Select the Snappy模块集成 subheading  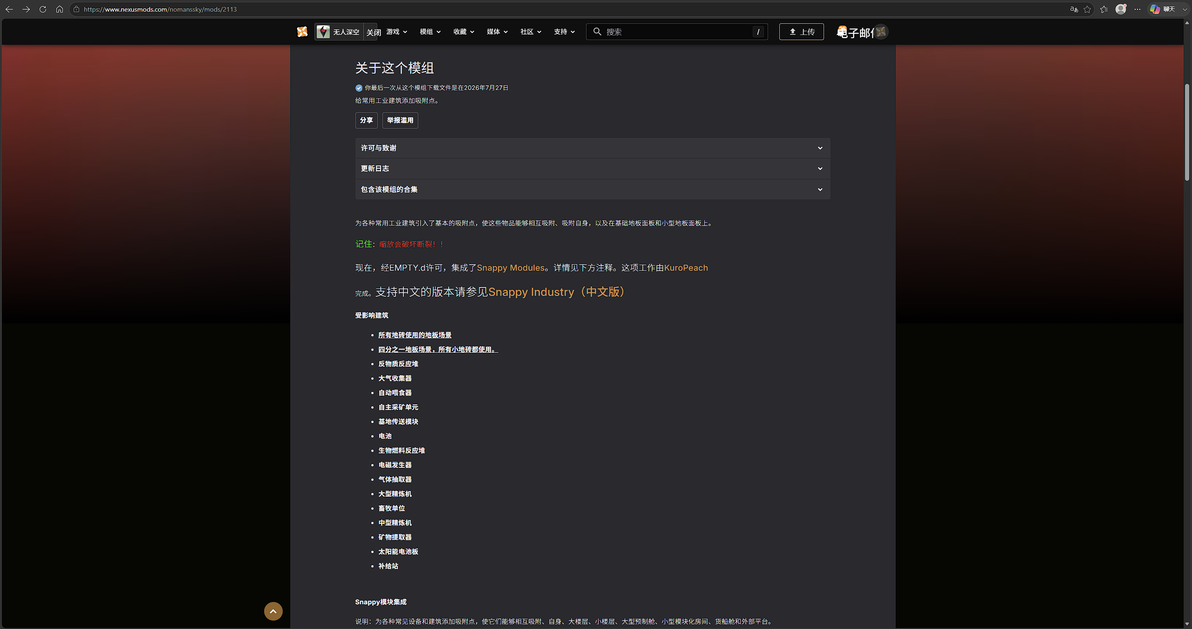pyautogui.click(x=381, y=602)
